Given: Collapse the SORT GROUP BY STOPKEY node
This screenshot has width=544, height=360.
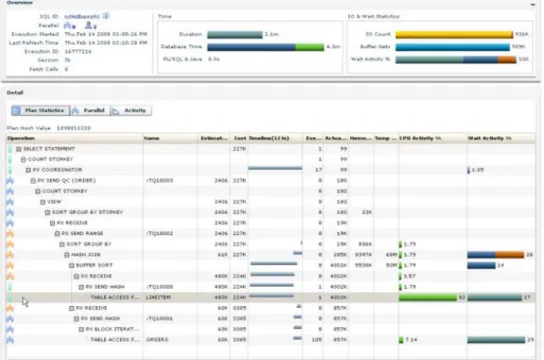Looking at the screenshot, I should (x=48, y=212).
